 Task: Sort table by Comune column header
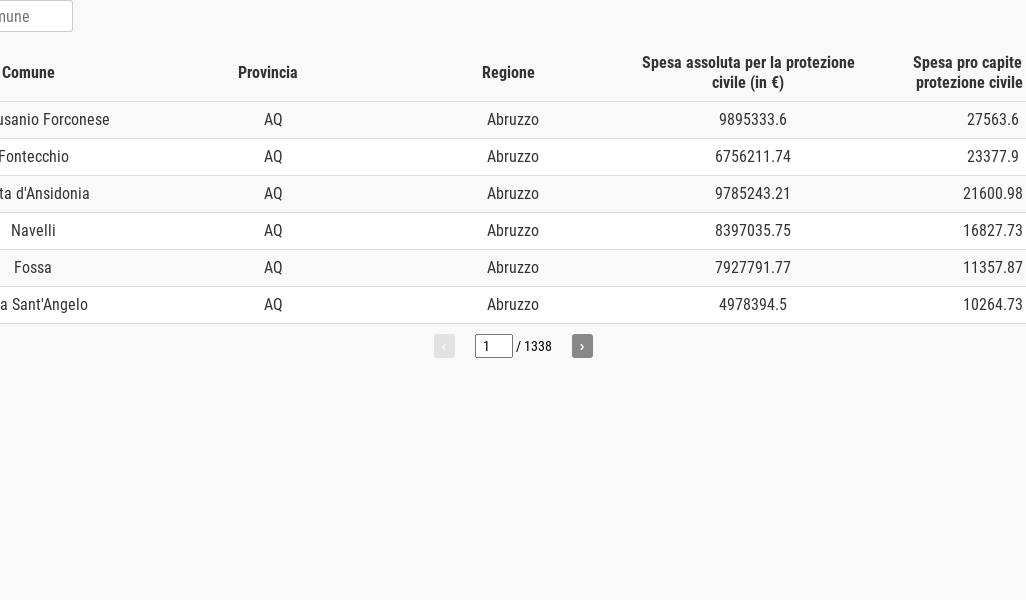coord(29,73)
